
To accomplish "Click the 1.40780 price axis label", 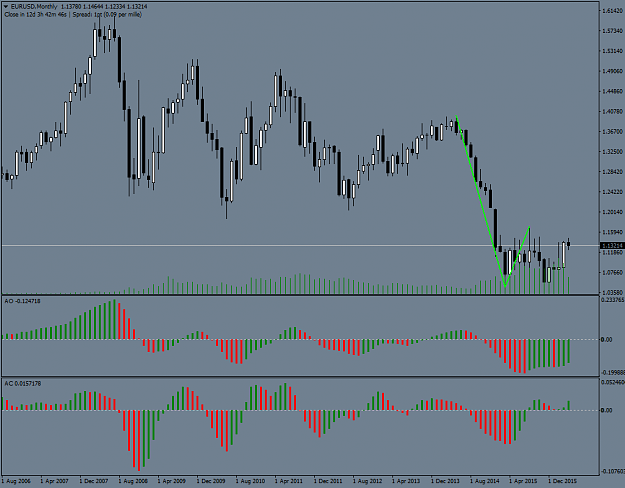I will click(x=613, y=111).
